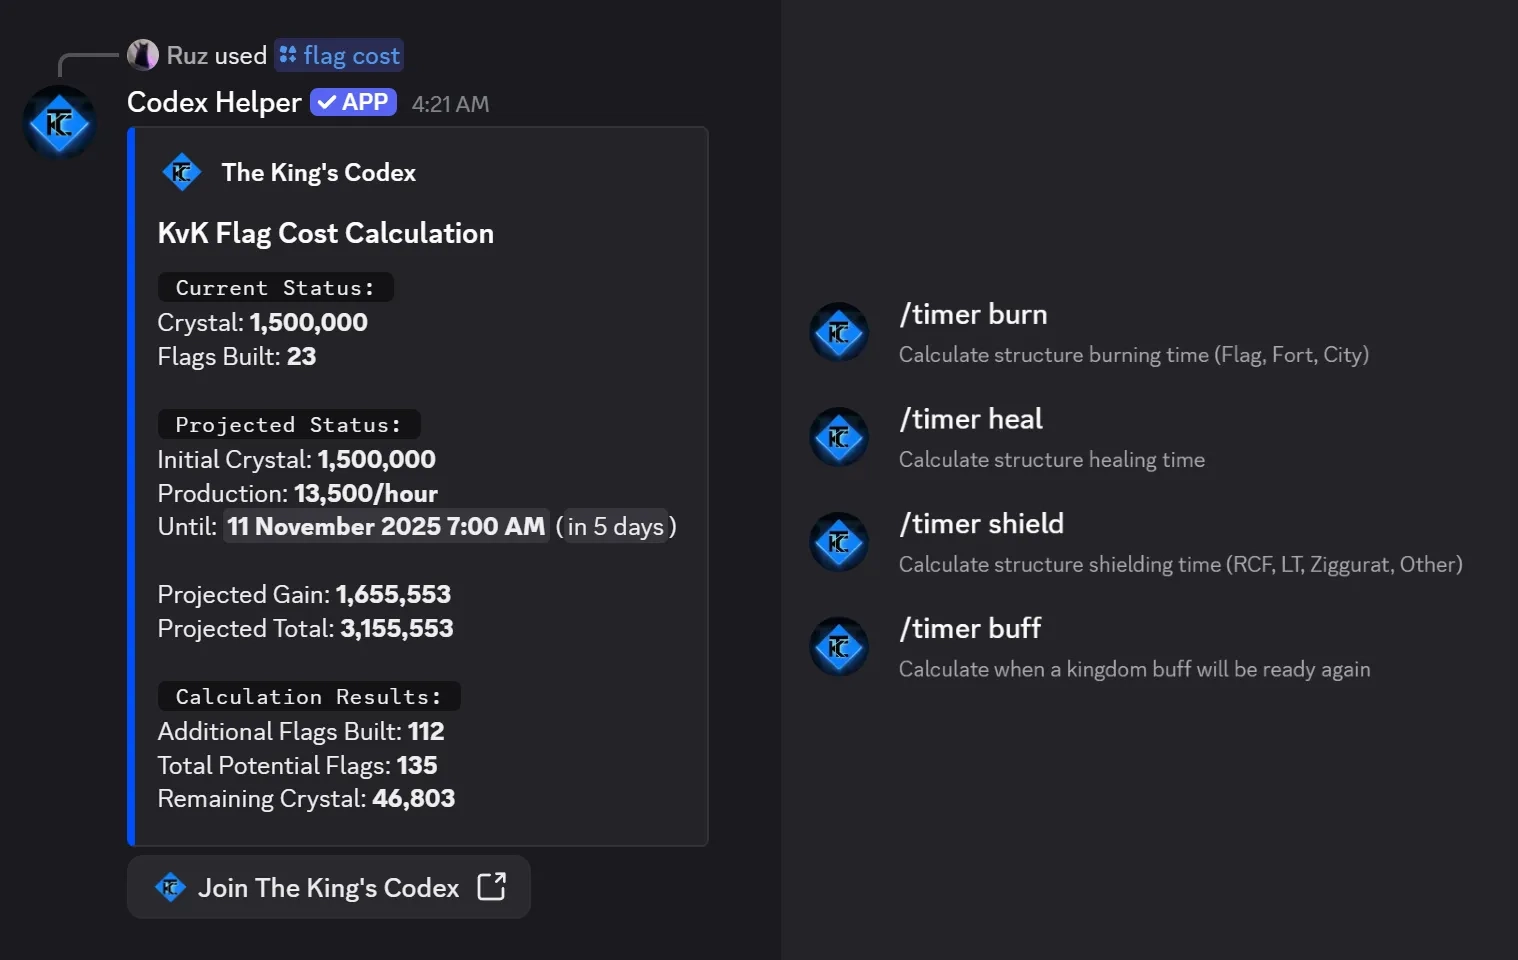Click the bot icon beside /timer shield

[839, 542]
